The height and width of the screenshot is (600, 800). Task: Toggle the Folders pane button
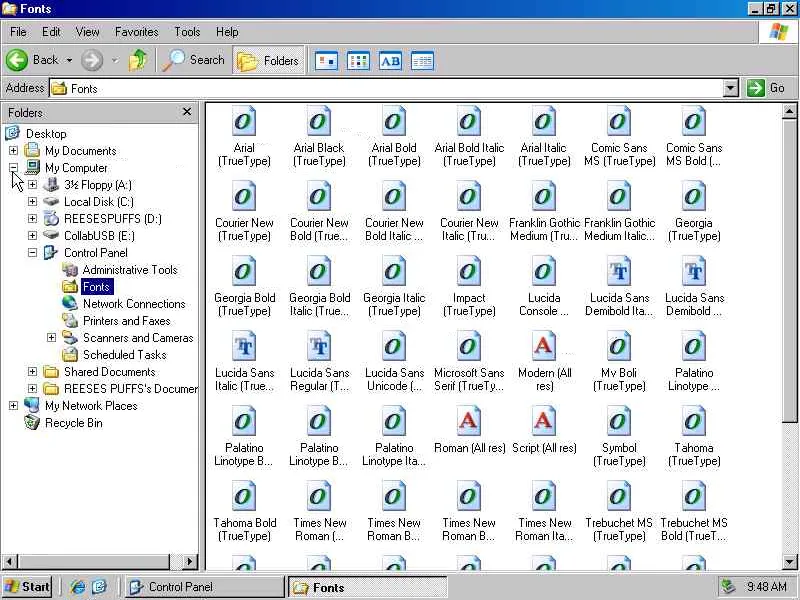coord(268,61)
